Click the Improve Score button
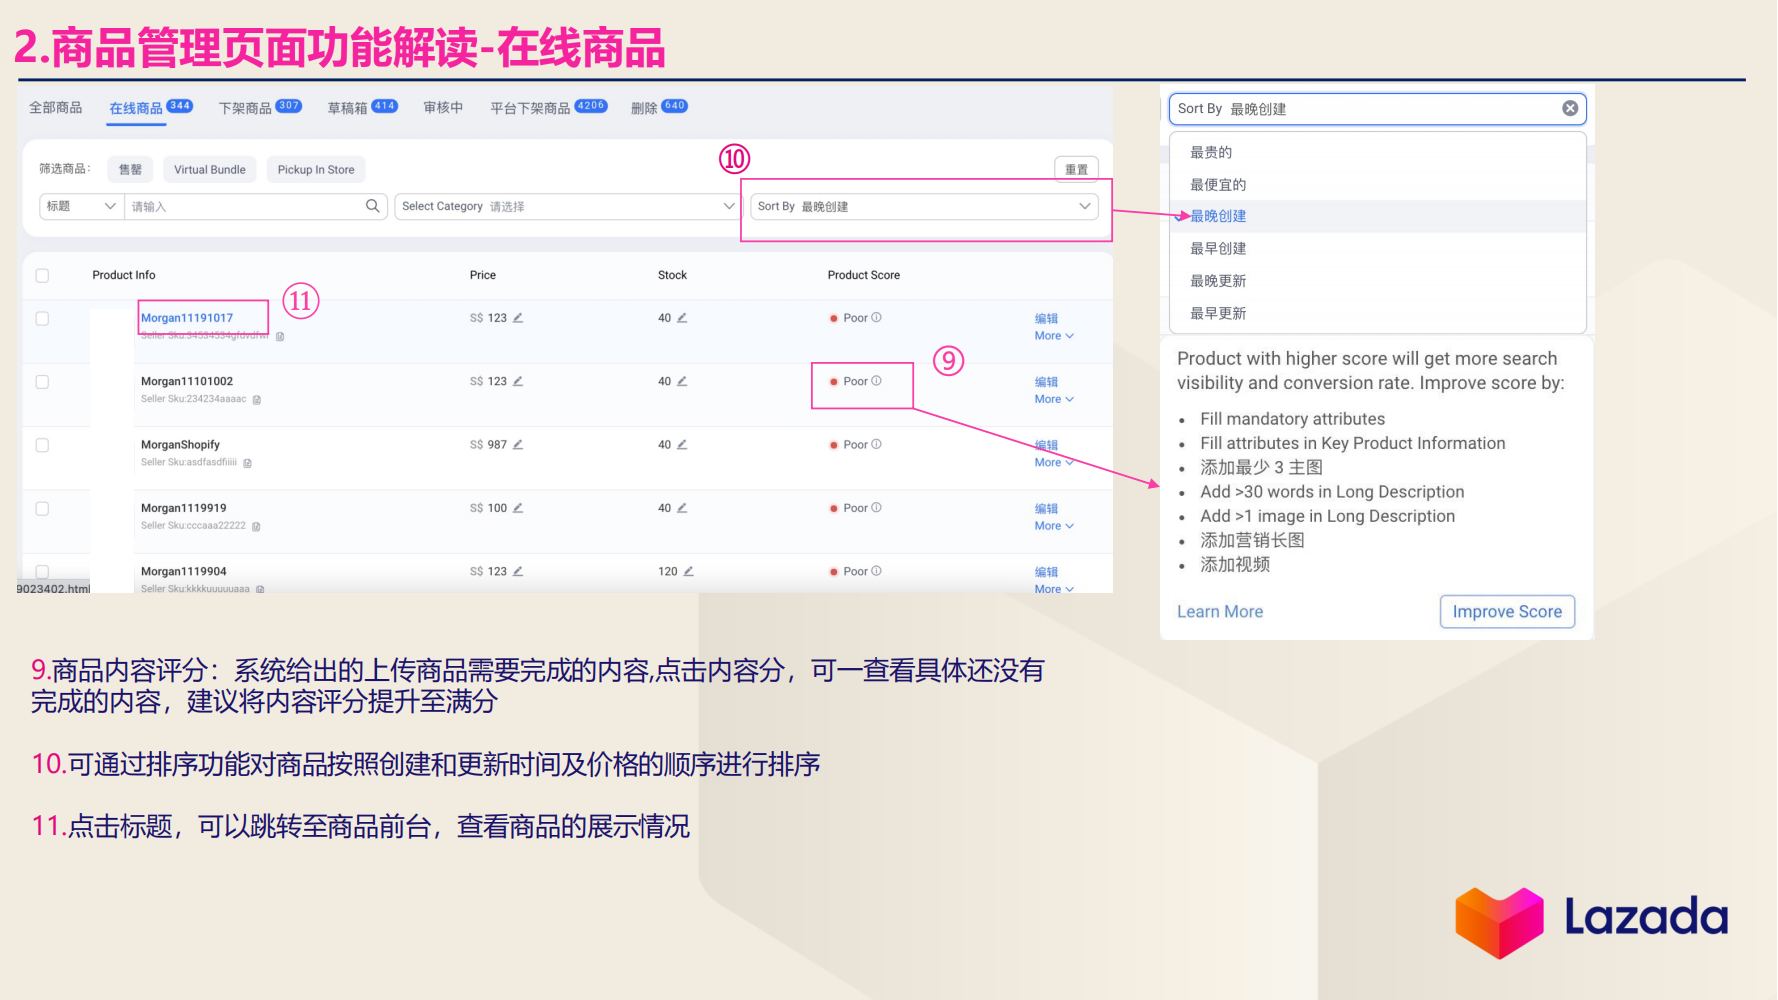Image resolution: width=1778 pixels, height=1000 pixels. (1507, 611)
